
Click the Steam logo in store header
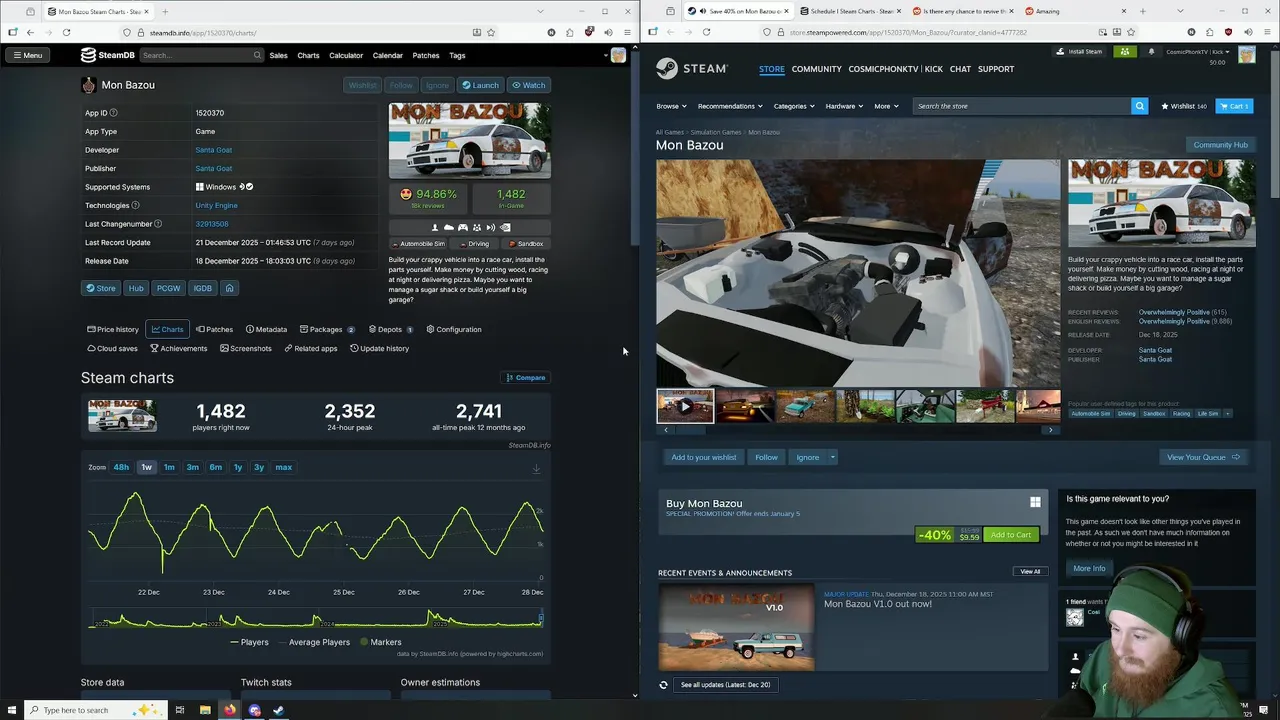(692, 69)
